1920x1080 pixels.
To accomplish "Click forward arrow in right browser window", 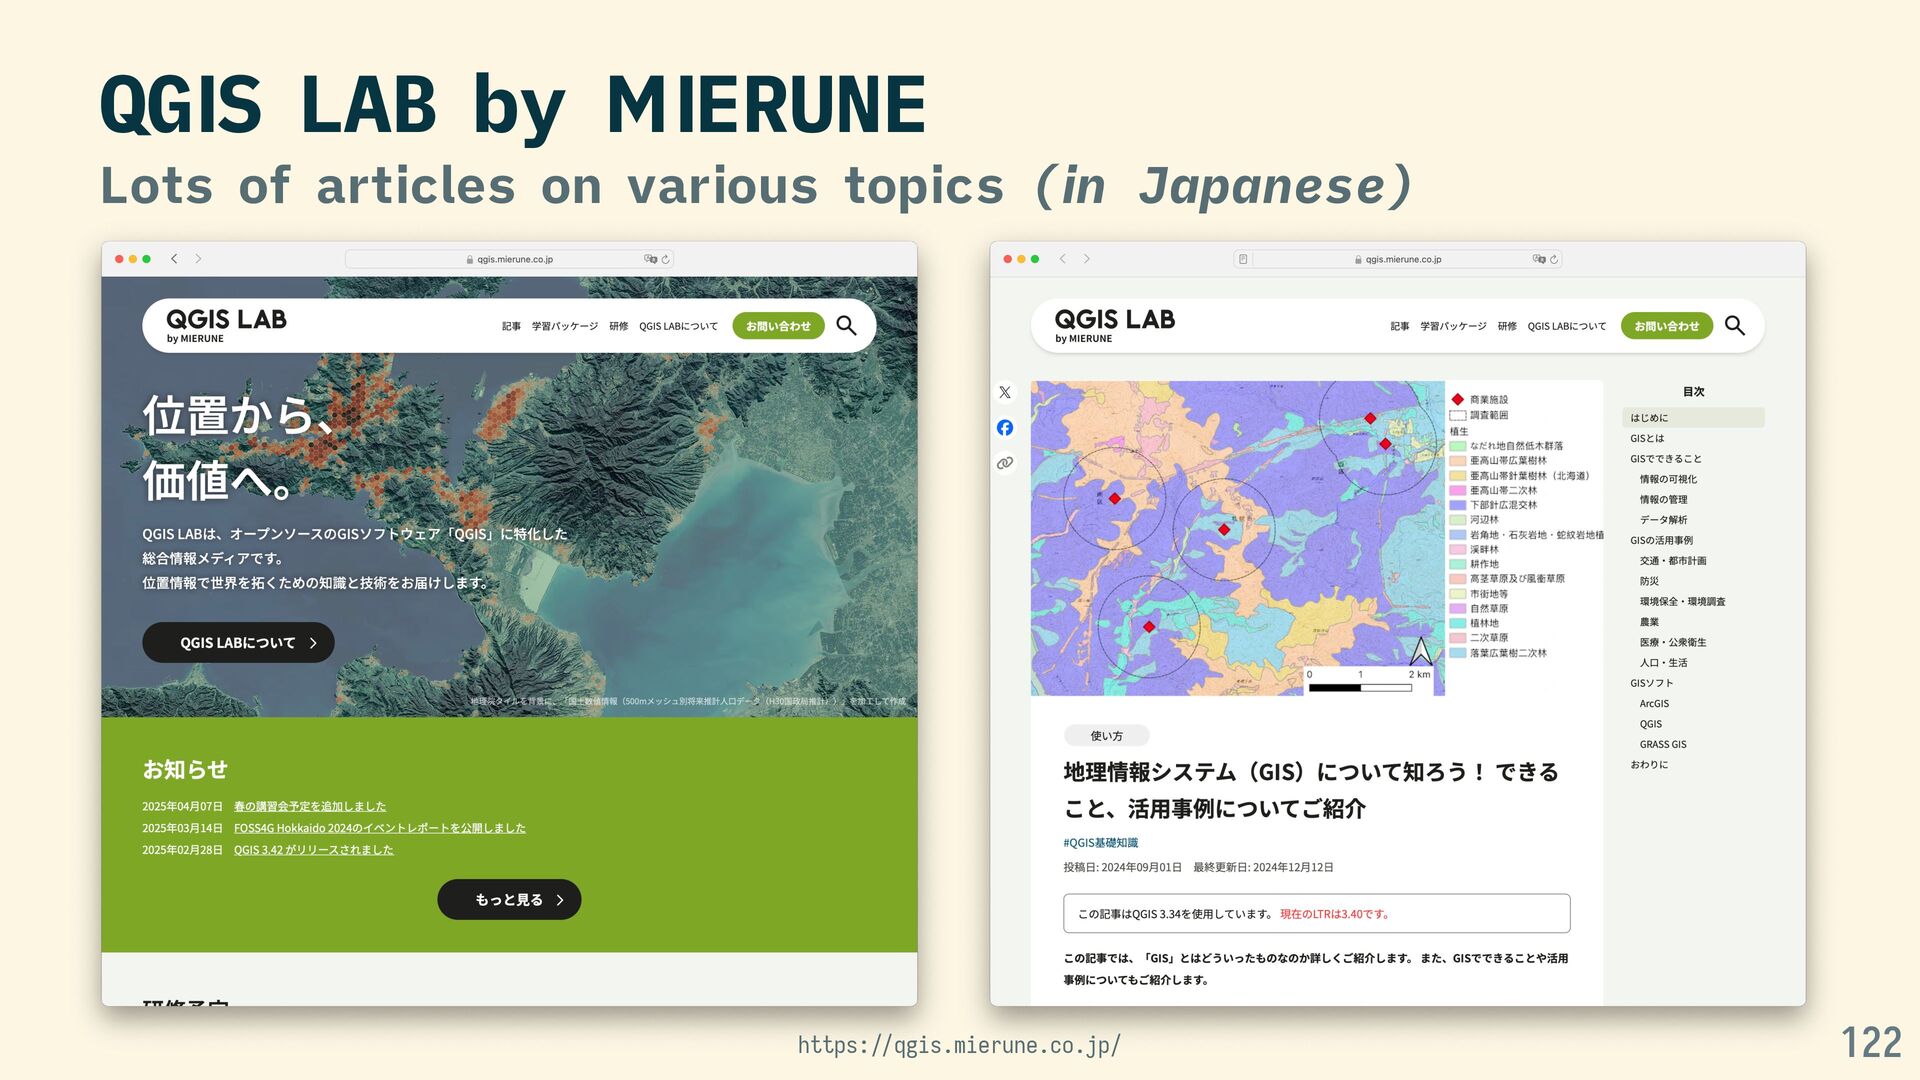I will coord(1087,259).
